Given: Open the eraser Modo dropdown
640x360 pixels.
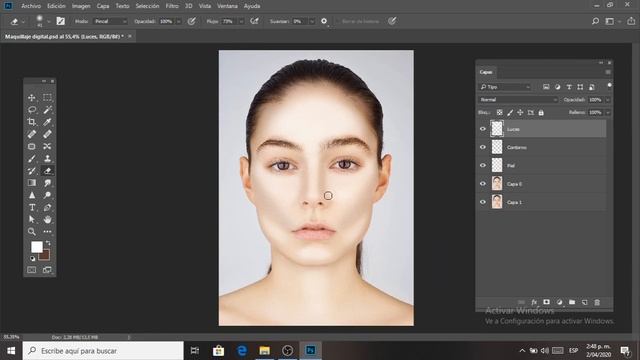Looking at the screenshot, I should [x=111, y=21].
